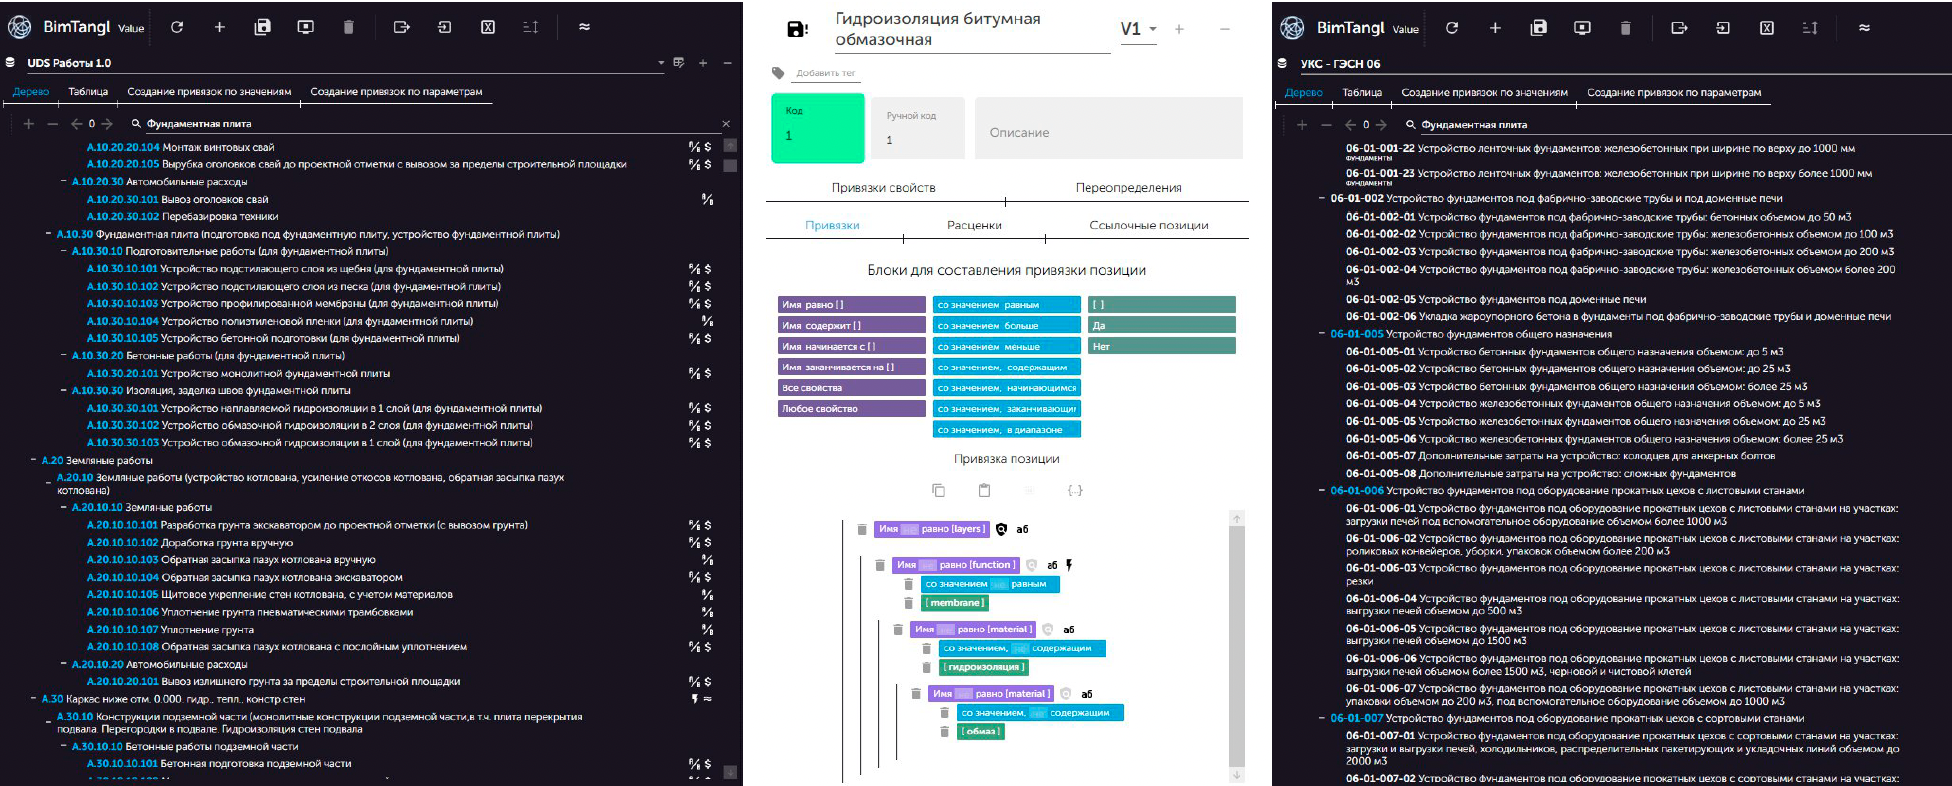Click export arrow icon in left toolbar
1952x786 pixels.
[401, 27]
